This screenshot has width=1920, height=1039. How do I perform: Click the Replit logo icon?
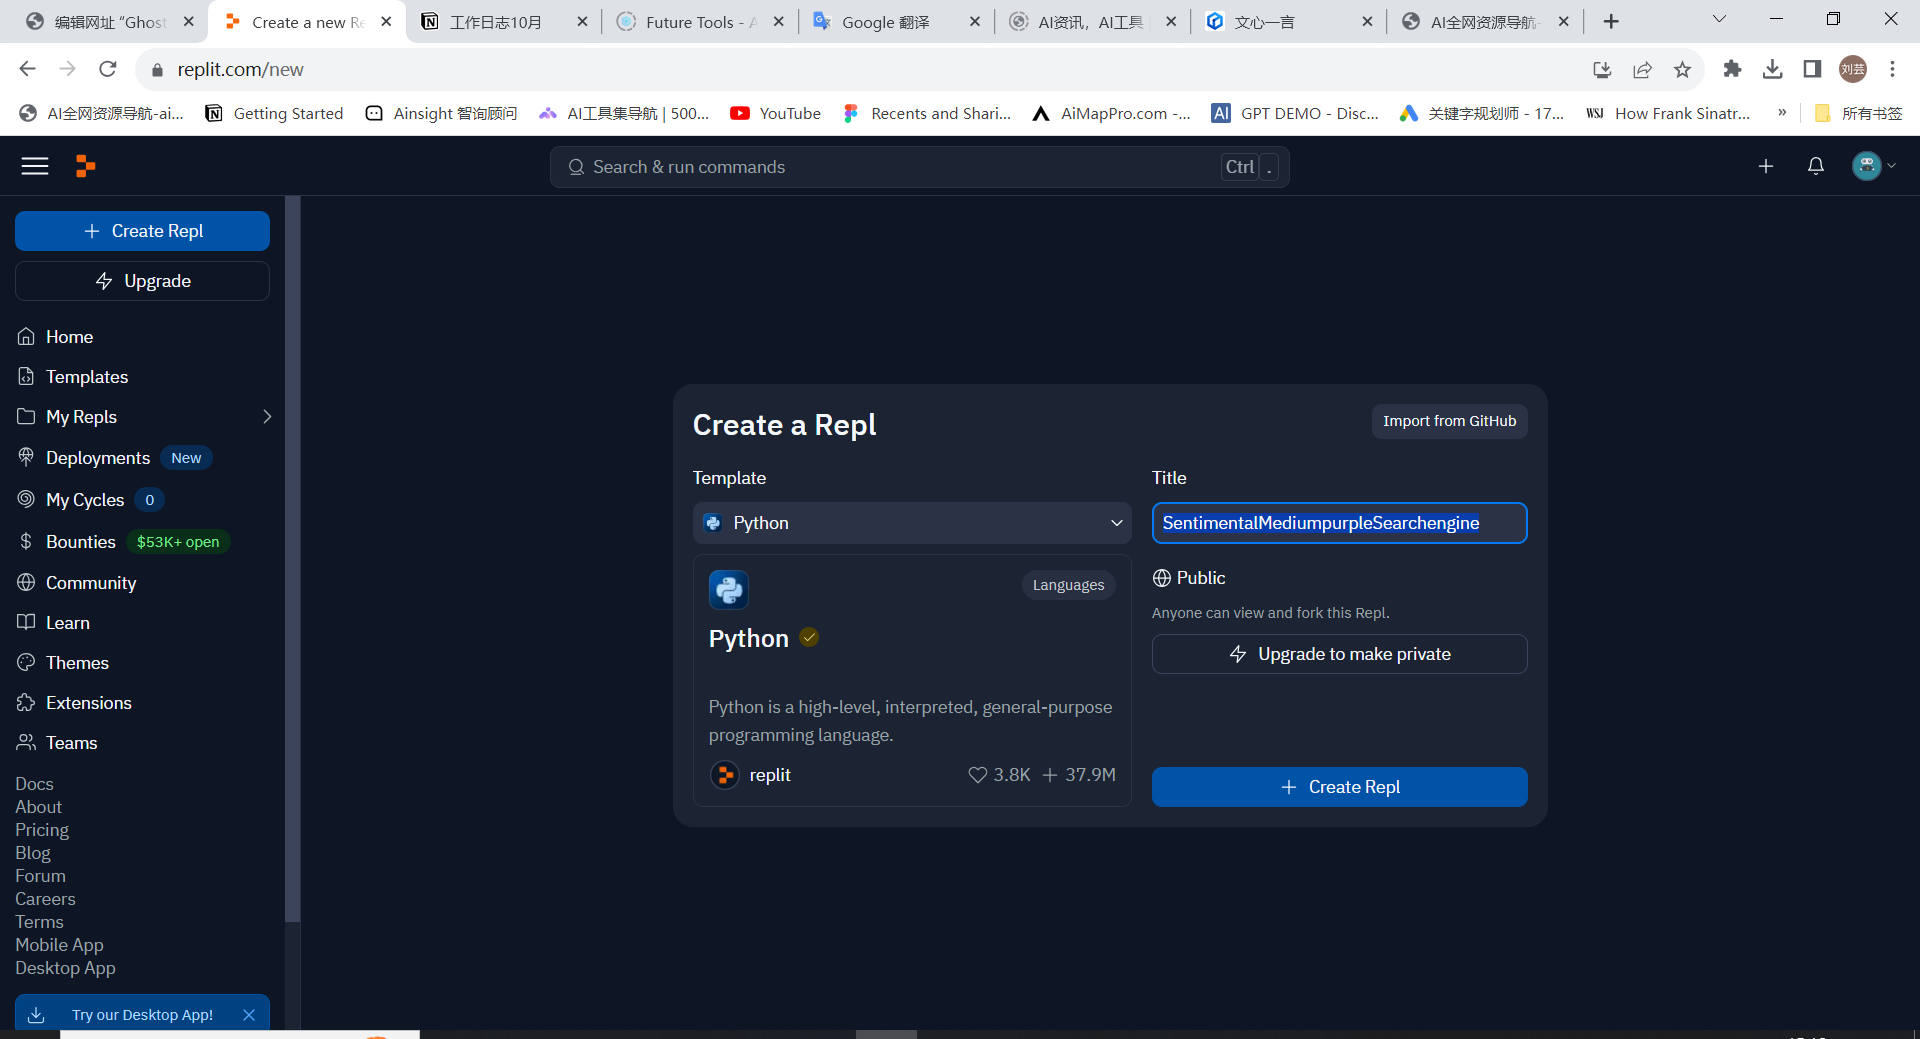coord(86,166)
